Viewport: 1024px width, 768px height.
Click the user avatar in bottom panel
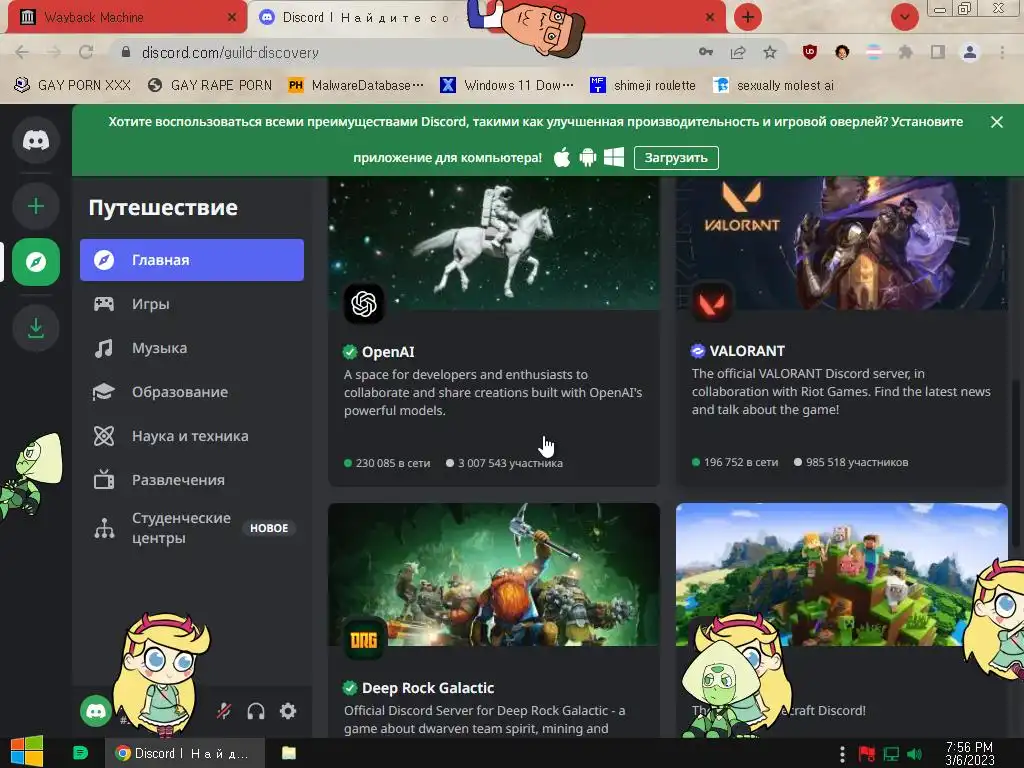(96, 711)
